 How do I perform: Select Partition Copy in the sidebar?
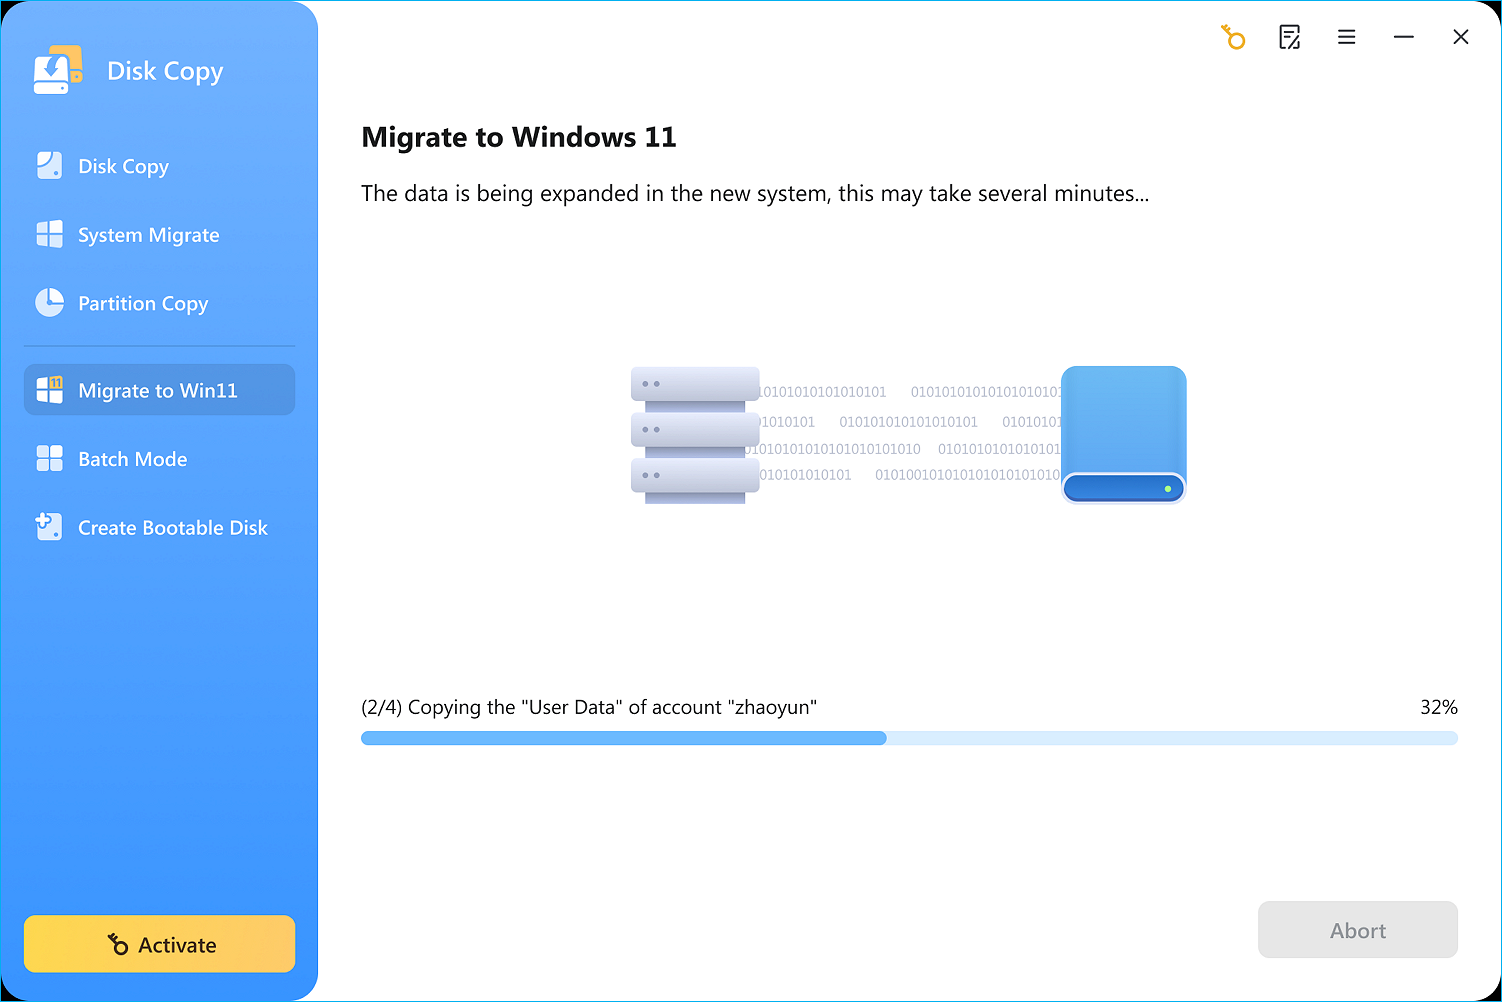159,303
